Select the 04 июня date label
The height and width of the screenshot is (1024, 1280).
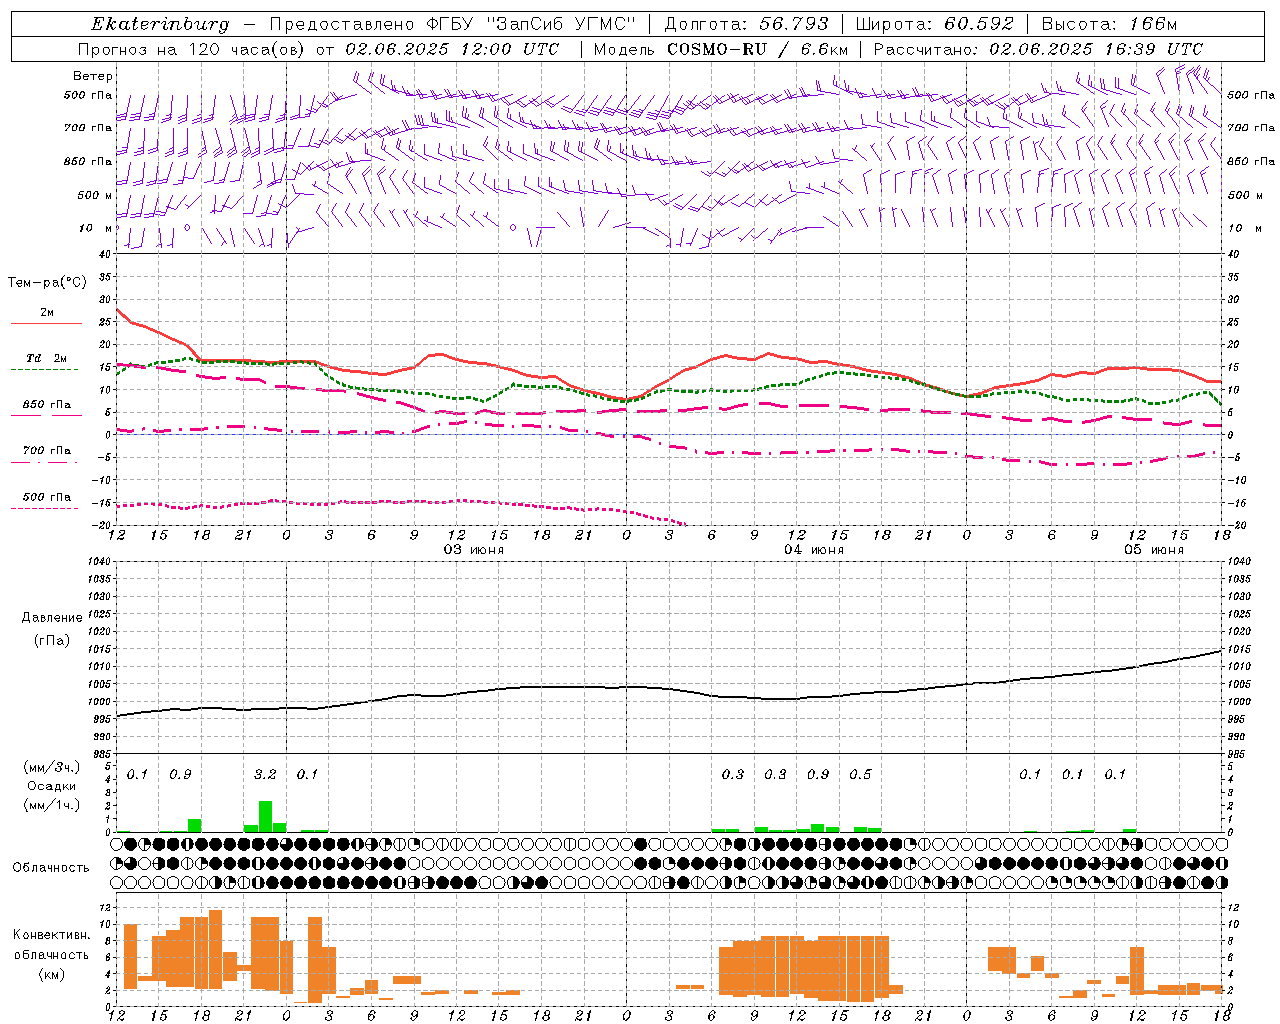click(x=813, y=550)
